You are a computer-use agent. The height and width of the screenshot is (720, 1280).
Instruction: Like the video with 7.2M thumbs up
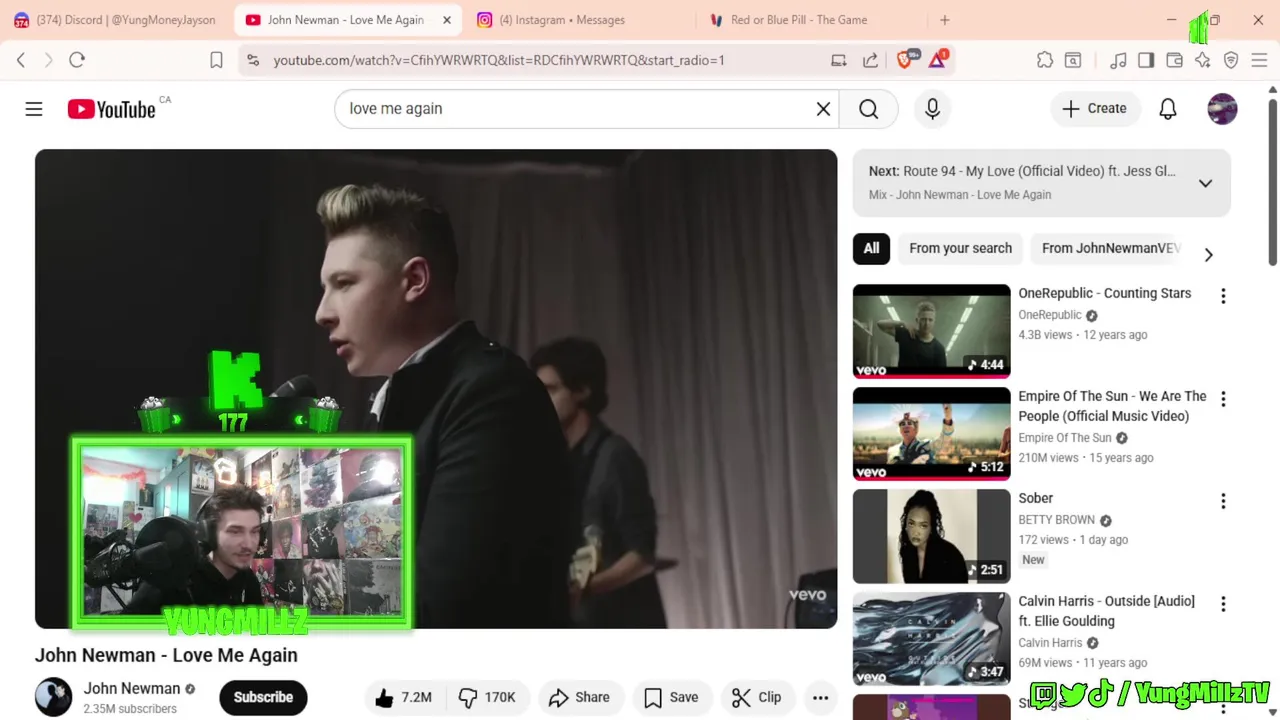(x=404, y=698)
